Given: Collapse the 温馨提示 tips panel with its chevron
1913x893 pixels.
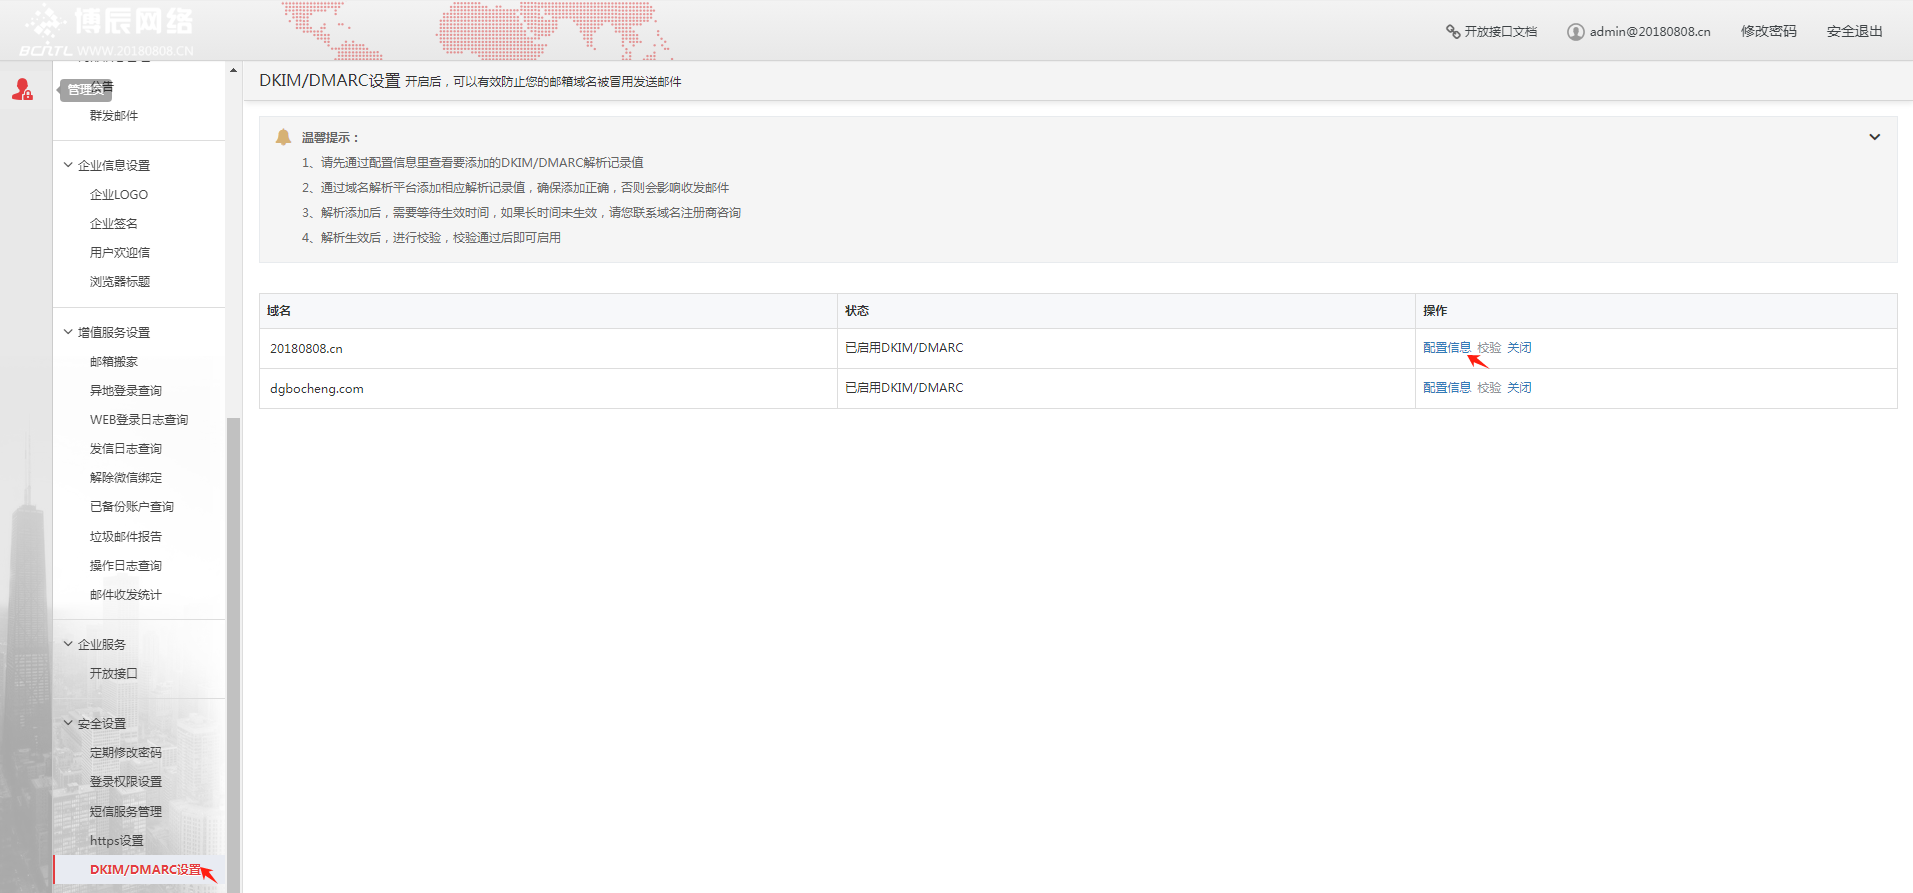Looking at the screenshot, I should (x=1874, y=137).
